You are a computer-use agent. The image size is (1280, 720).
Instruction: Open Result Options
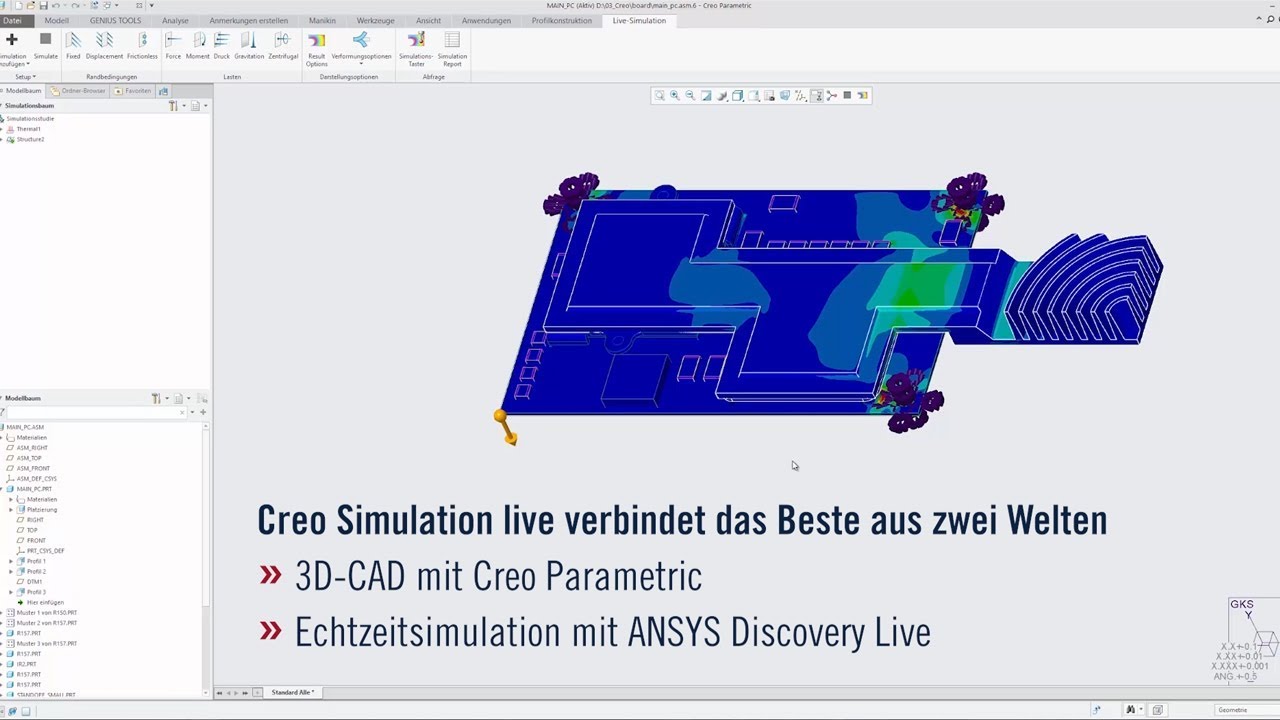click(x=317, y=48)
